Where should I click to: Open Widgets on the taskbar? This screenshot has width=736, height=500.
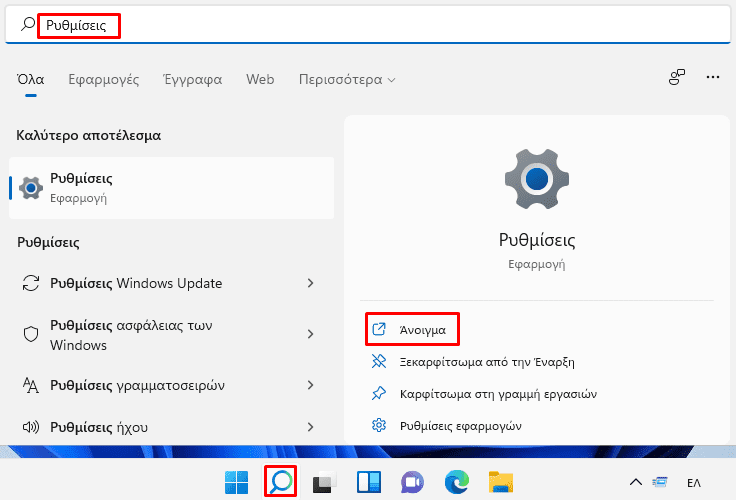click(369, 482)
